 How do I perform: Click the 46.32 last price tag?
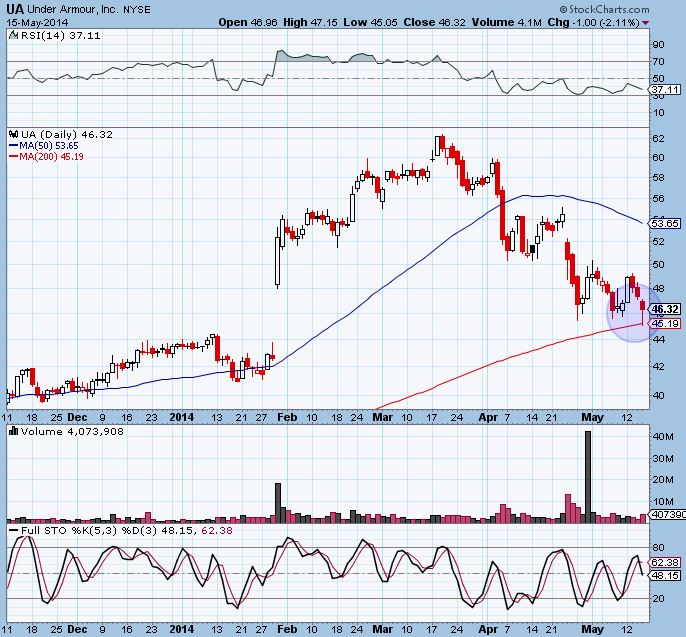(x=665, y=309)
